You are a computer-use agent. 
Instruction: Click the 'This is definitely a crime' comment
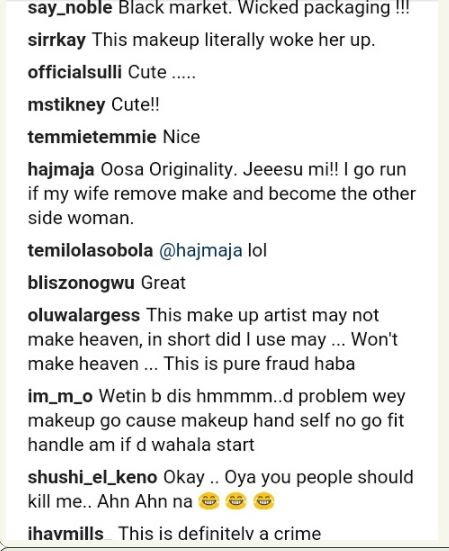tap(219, 534)
